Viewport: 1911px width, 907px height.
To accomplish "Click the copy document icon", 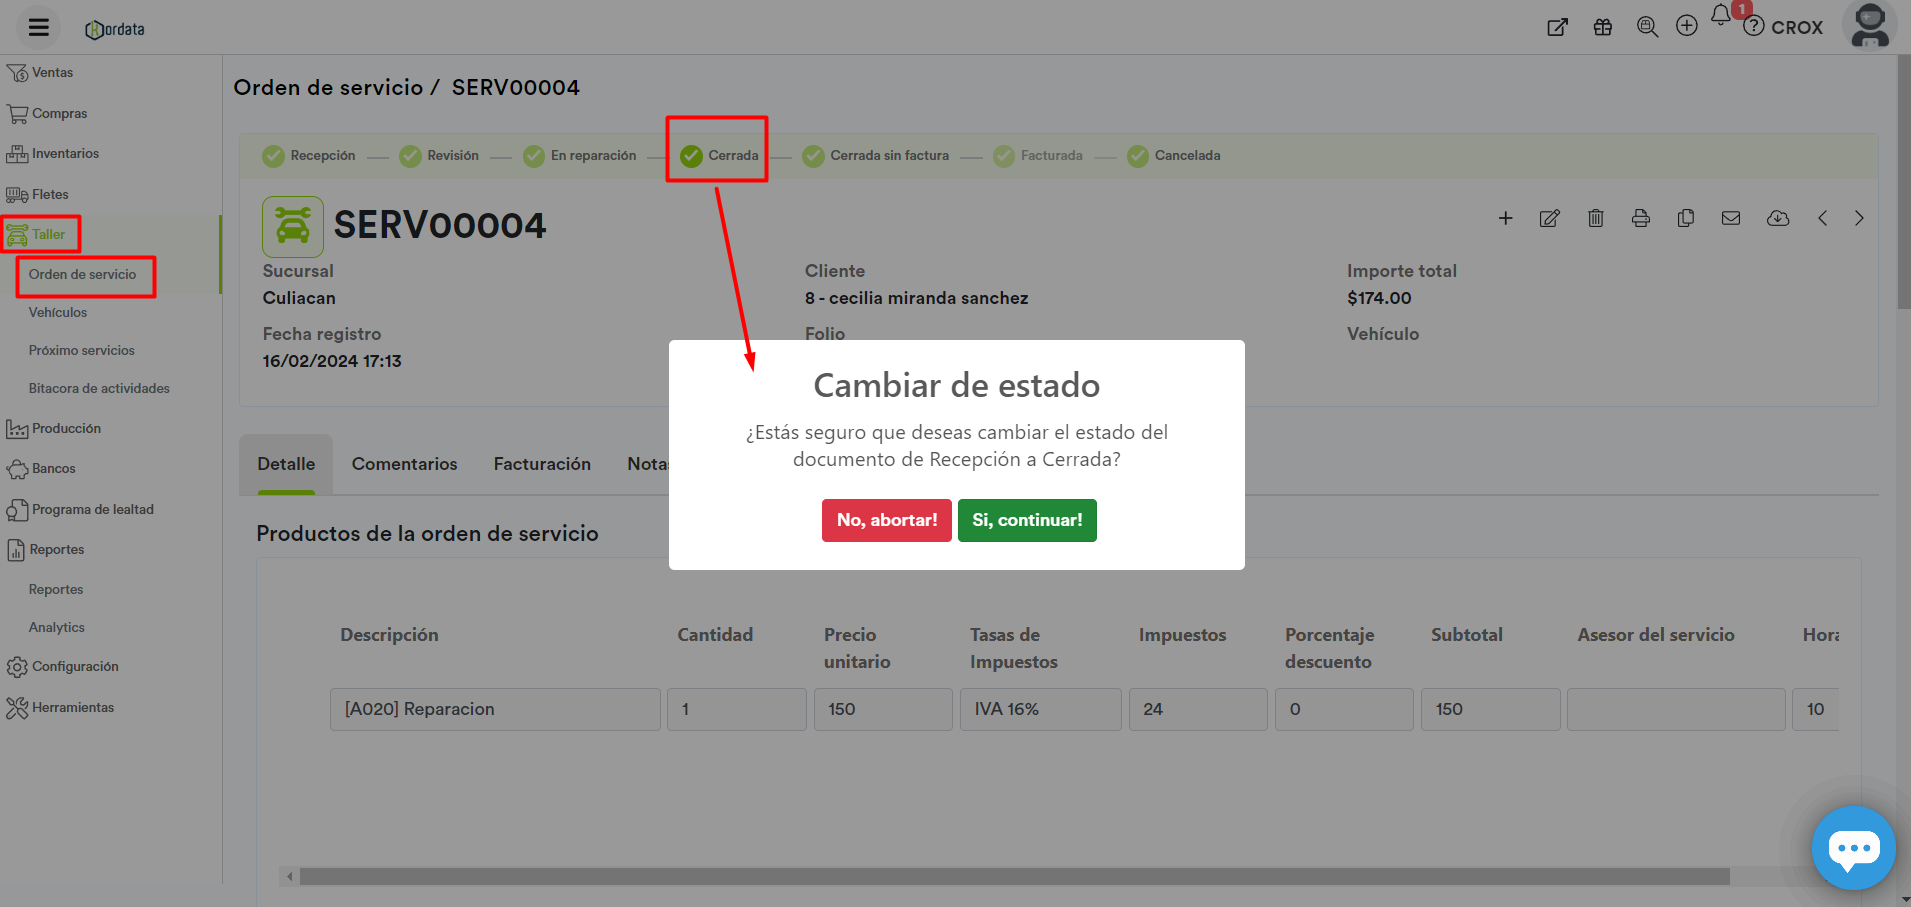I will pyautogui.click(x=1685, y=218).
